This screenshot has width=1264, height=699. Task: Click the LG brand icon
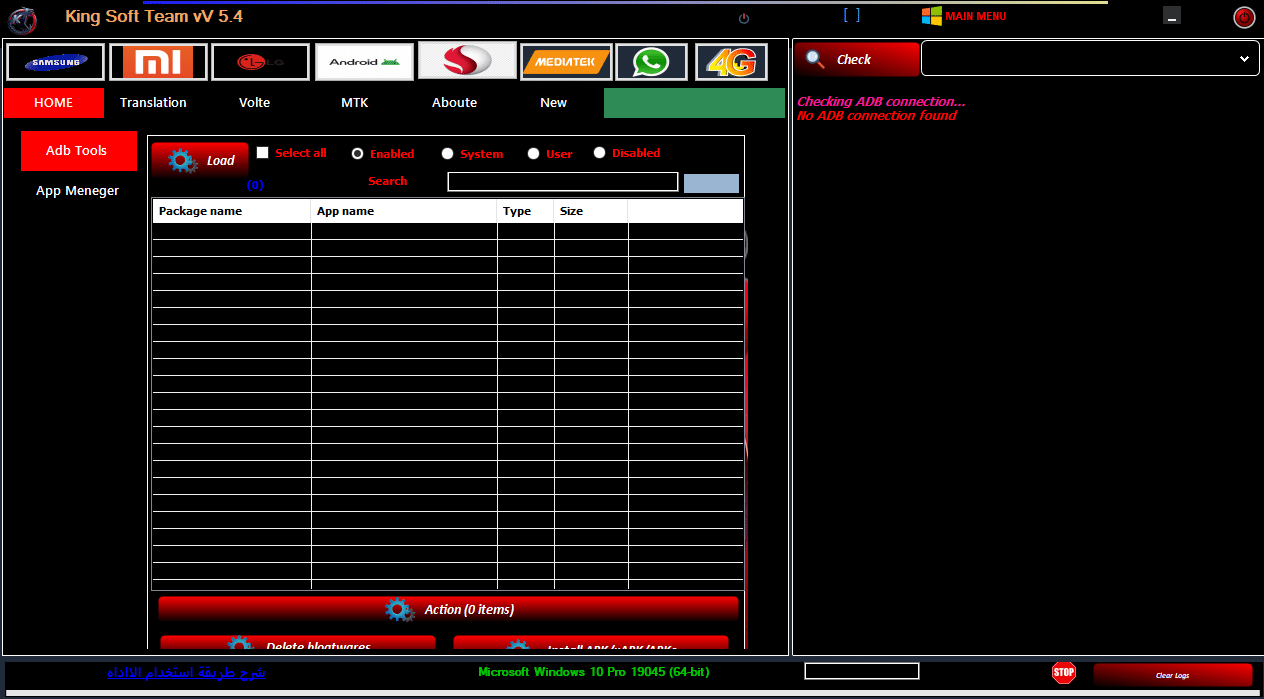point(260,61)
